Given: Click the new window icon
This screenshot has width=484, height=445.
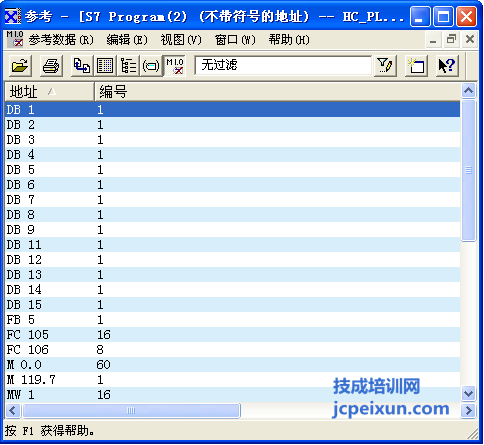Looking at the screenshot, I should (x=416, y=66).
